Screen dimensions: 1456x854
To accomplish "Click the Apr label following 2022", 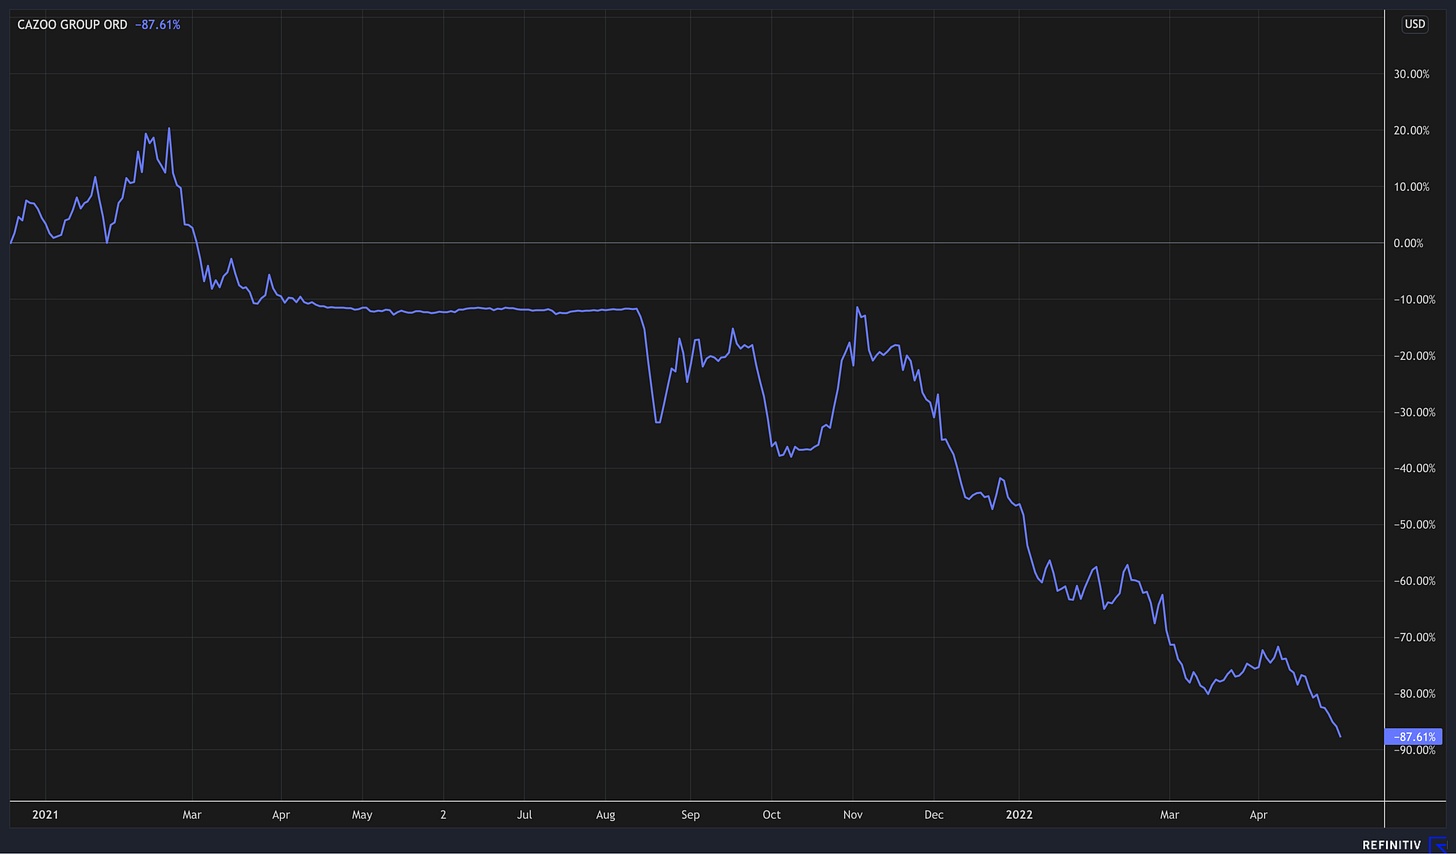I will (x=1258, y=815).
